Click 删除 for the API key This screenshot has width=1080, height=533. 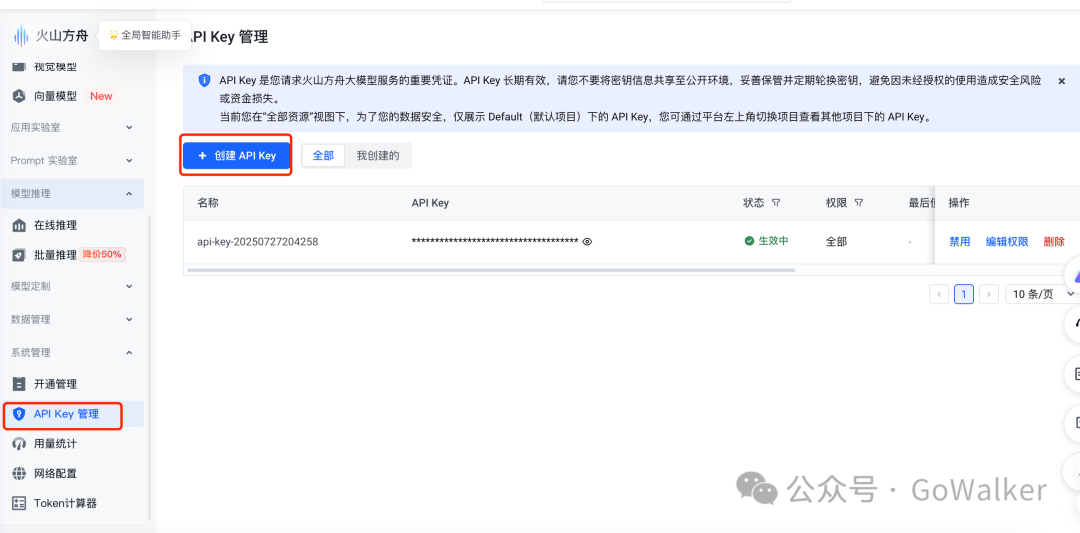point(1054,242)
